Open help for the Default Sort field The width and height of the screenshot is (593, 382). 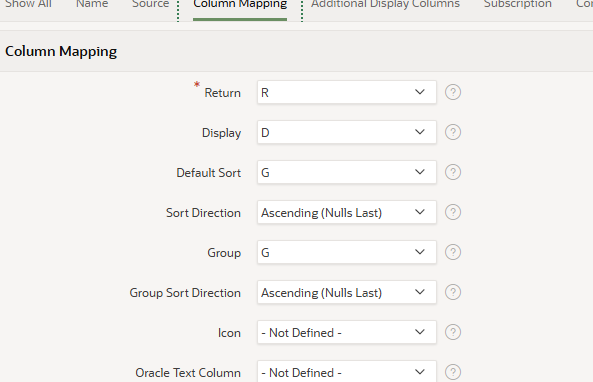click(x=453, y=172)
